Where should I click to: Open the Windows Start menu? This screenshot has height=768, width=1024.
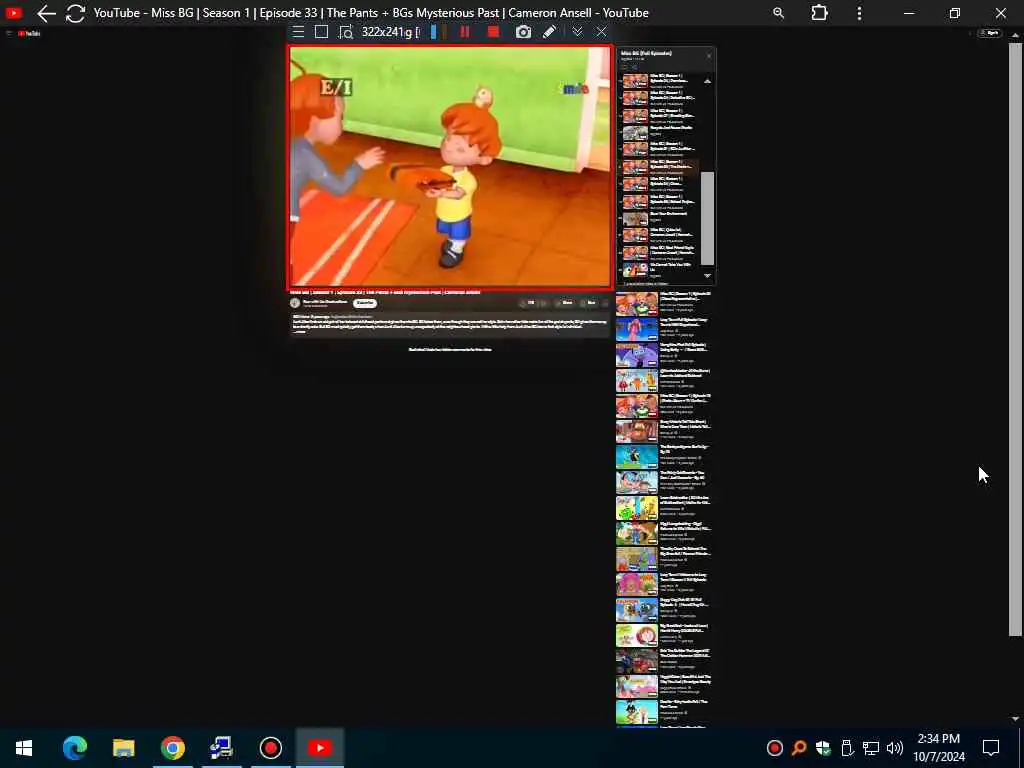(x=24, y=748)
